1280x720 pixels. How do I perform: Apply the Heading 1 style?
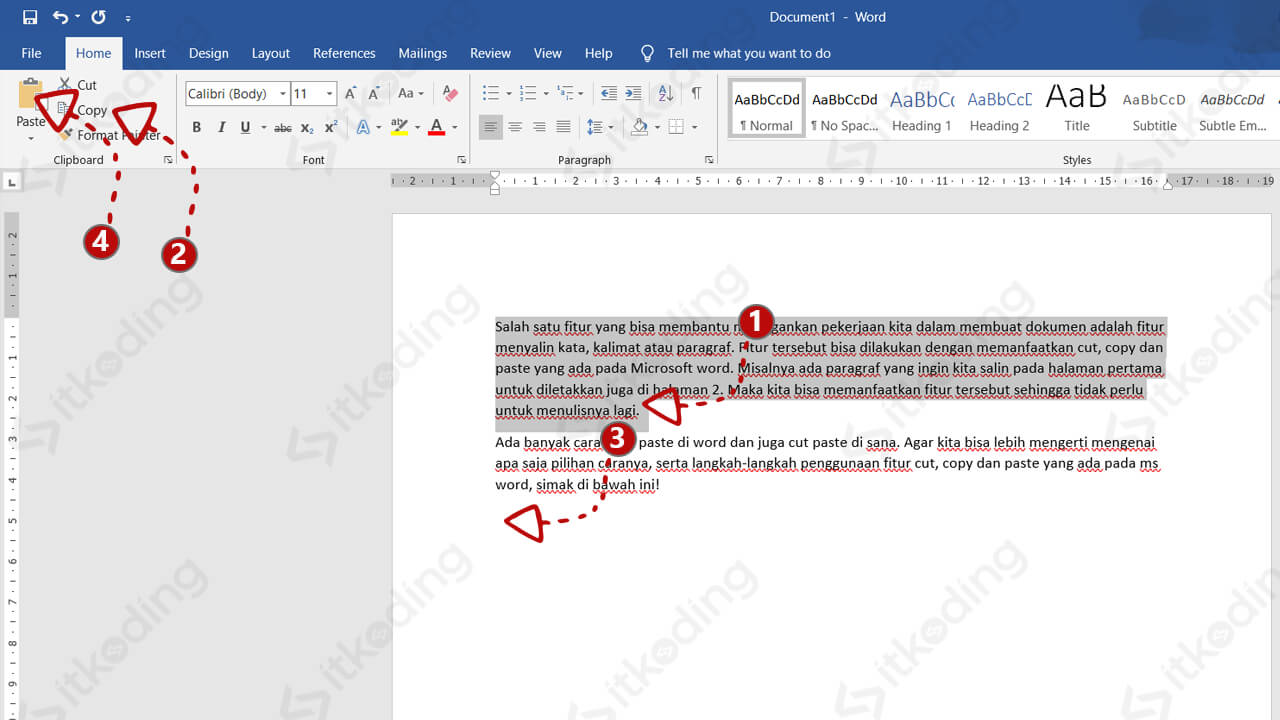click(921, 107)
